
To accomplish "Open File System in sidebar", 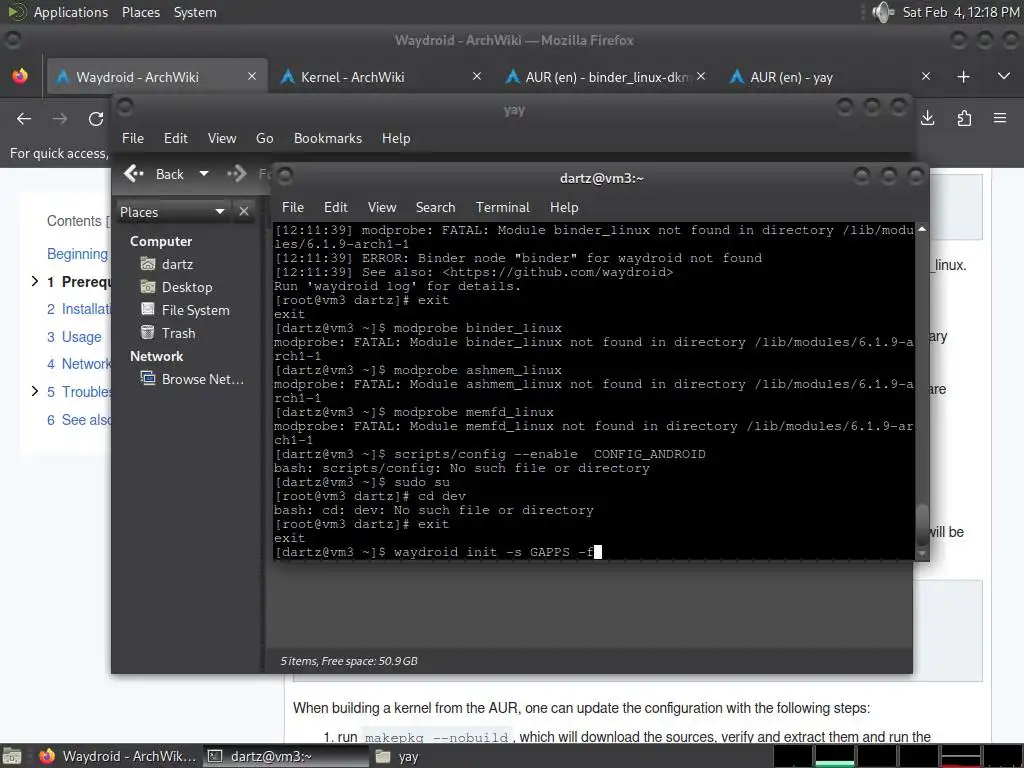I will (185, 310).
